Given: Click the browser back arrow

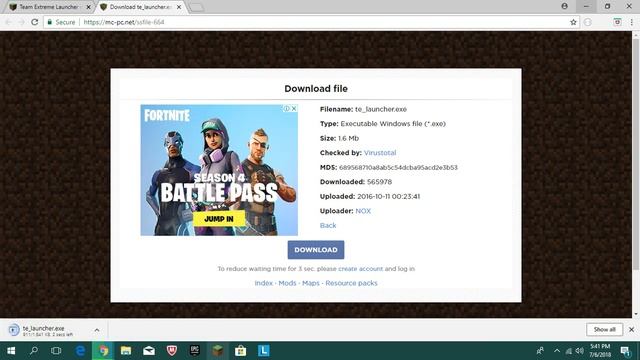Looking at the screenshot, I should pyautogui.click(x=8, y=22).
